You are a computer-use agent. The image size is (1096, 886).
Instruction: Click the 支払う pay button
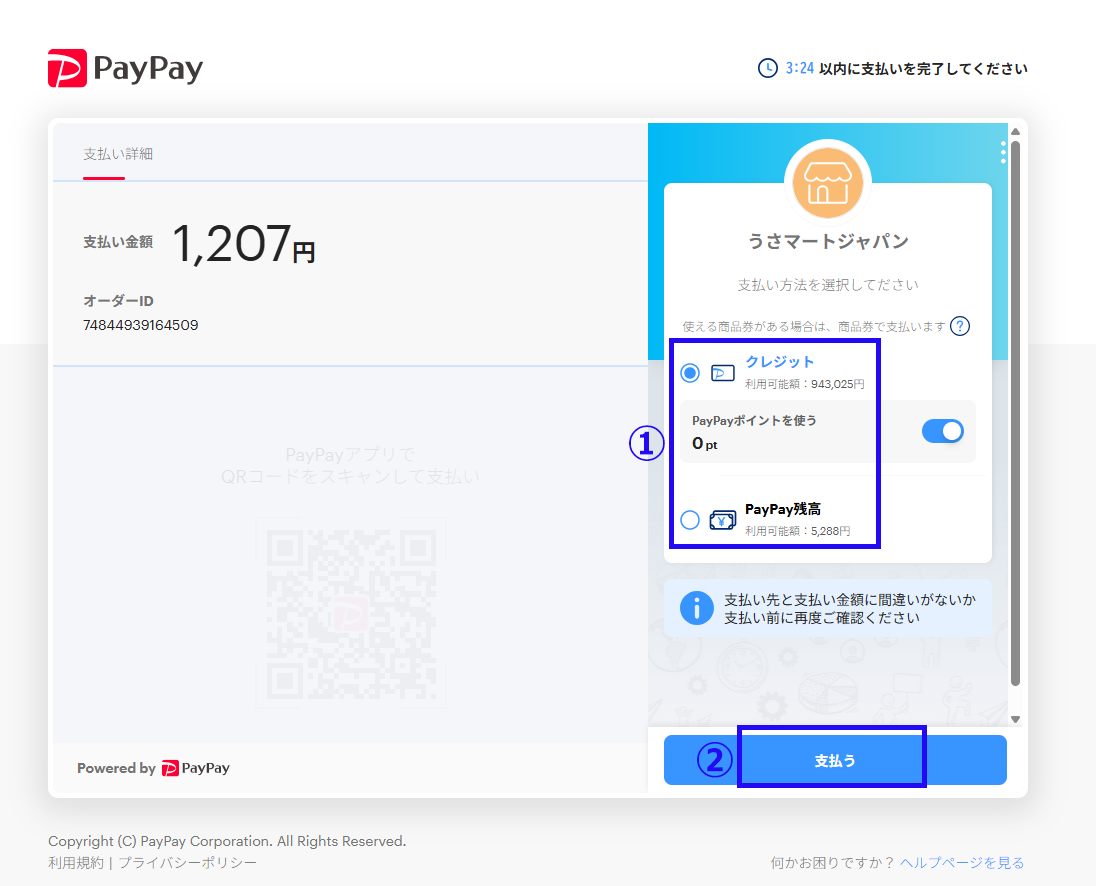click(x=835, y=760)
